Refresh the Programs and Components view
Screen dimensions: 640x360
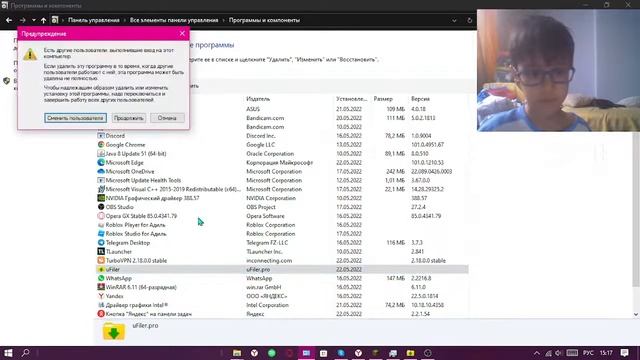point(469,20)
